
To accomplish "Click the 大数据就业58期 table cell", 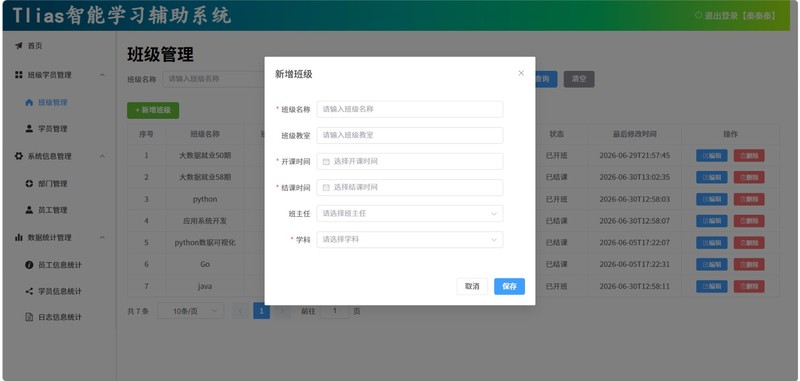I will coord(205,177).
